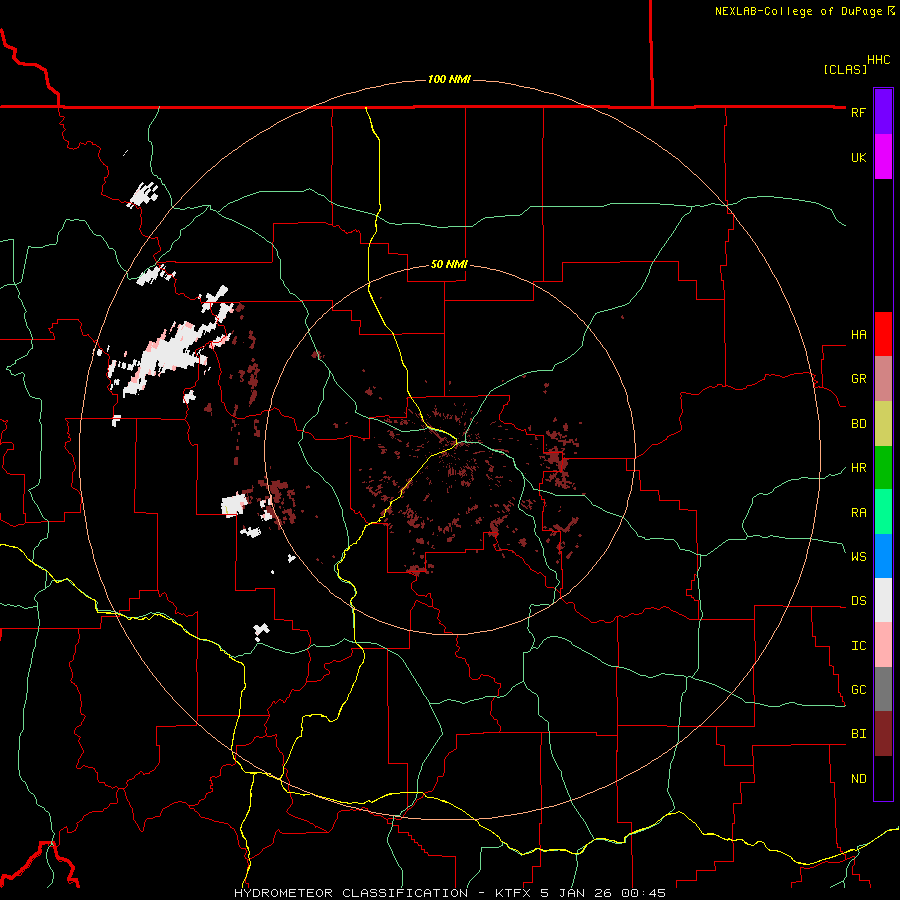
Task: Click the GC legend label
Action: pos(858,690)
